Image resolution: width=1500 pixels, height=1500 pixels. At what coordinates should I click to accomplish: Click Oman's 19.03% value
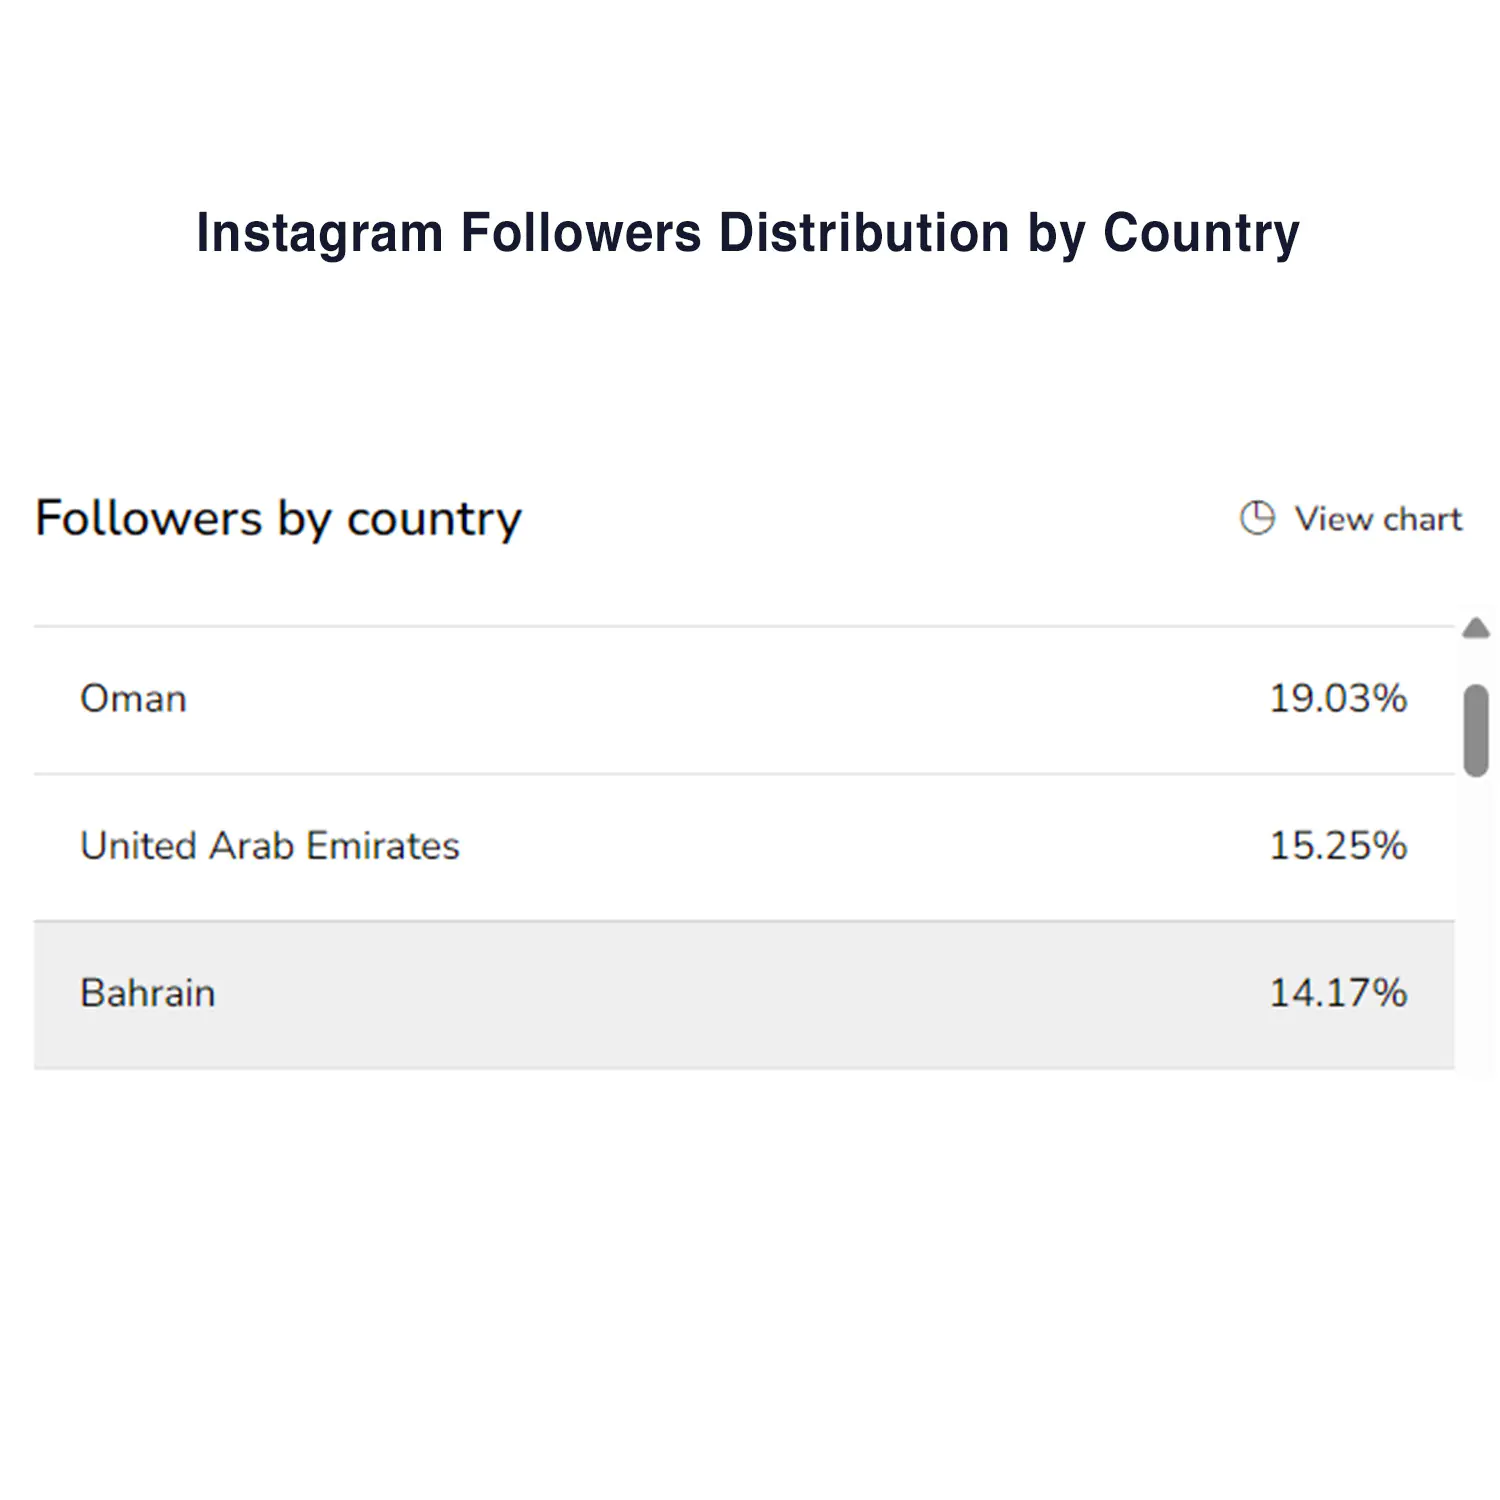(x=1337, y=698)
